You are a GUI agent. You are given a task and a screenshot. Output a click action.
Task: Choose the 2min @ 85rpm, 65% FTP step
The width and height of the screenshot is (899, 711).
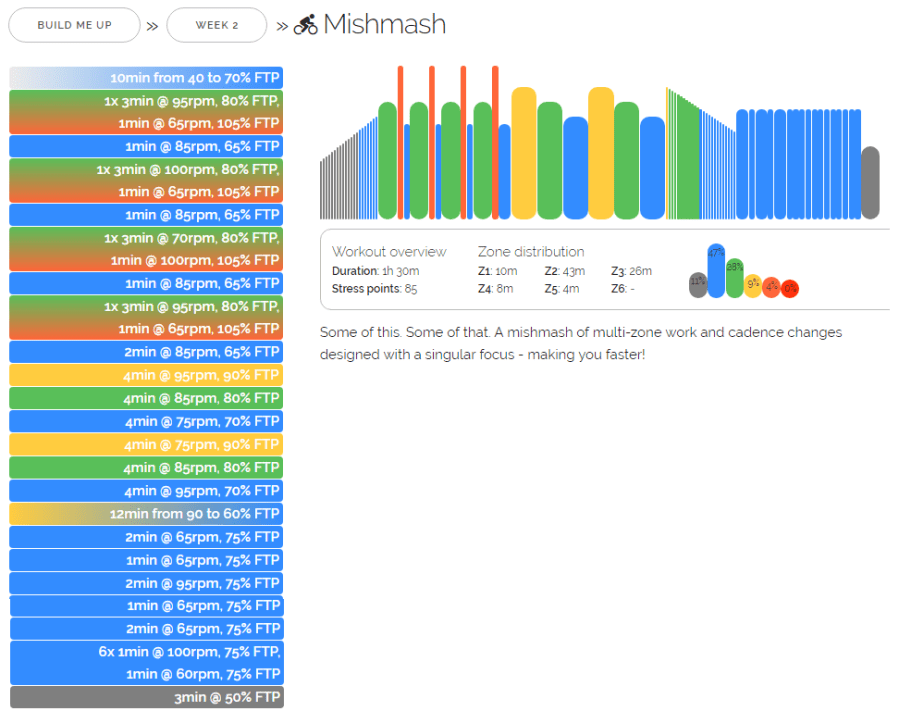(146, 352)
